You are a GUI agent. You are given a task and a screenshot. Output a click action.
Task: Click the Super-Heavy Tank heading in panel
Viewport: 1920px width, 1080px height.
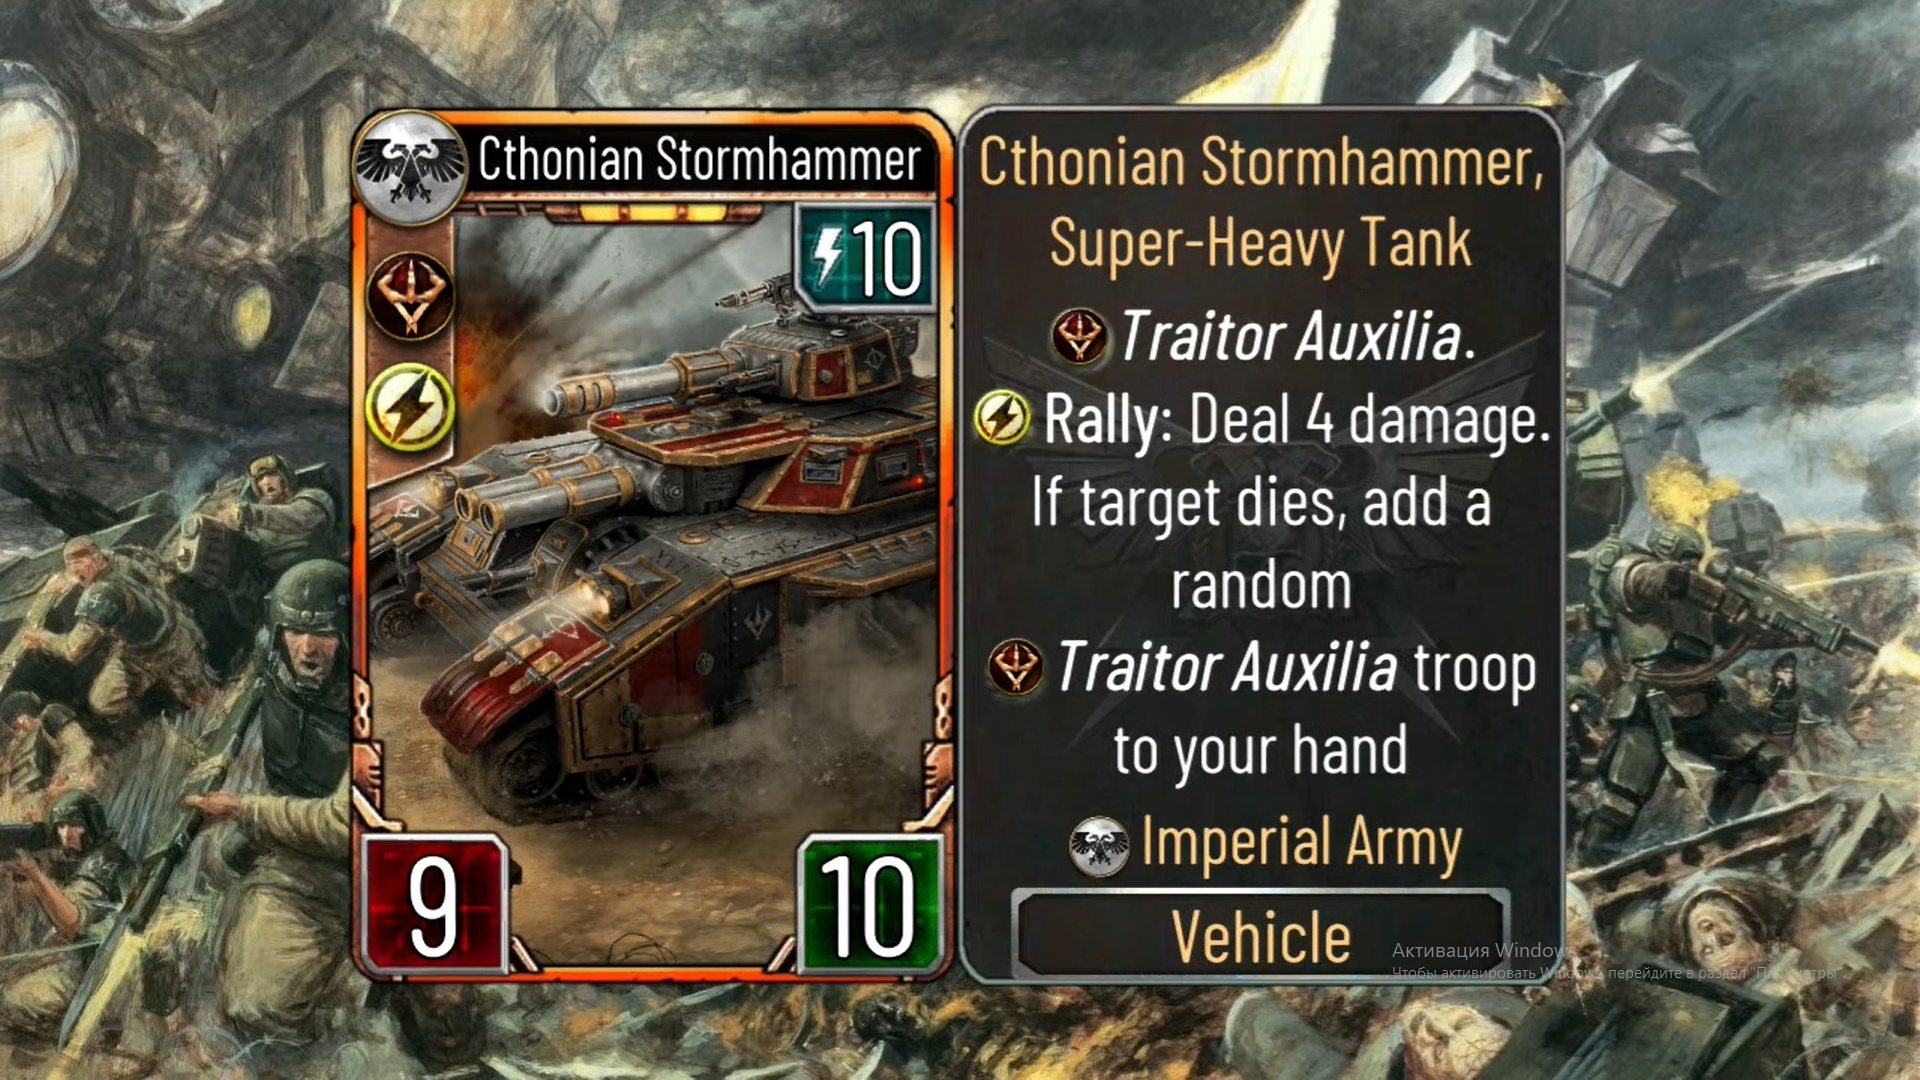pos(1260,244)
